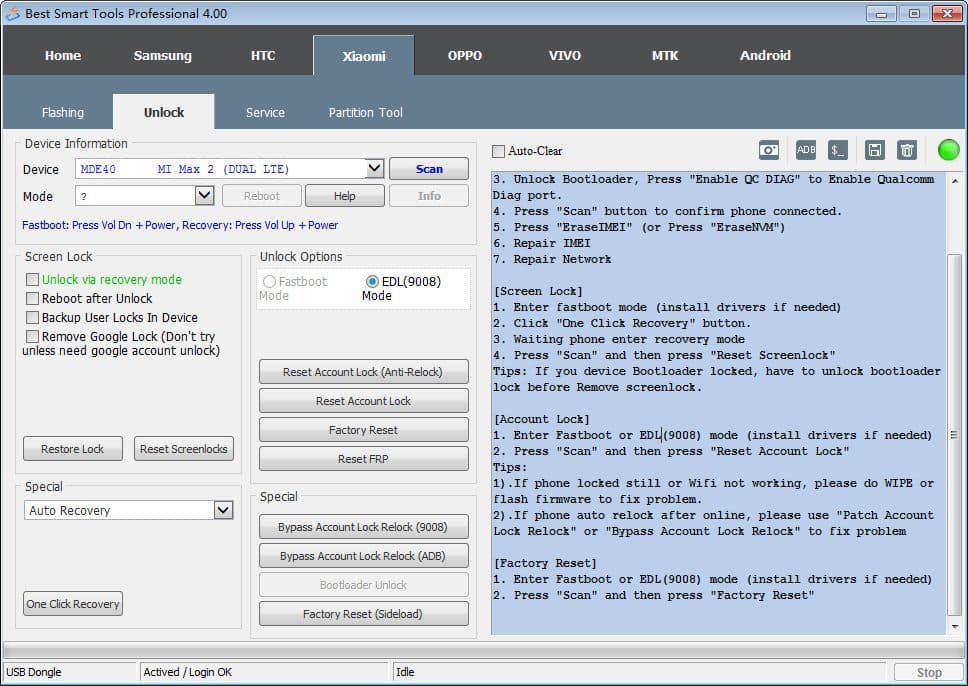This screenshot has width=968, height=686.
Task: Enable Auto-Clear checkbox
Action: [x=498, y=151]
